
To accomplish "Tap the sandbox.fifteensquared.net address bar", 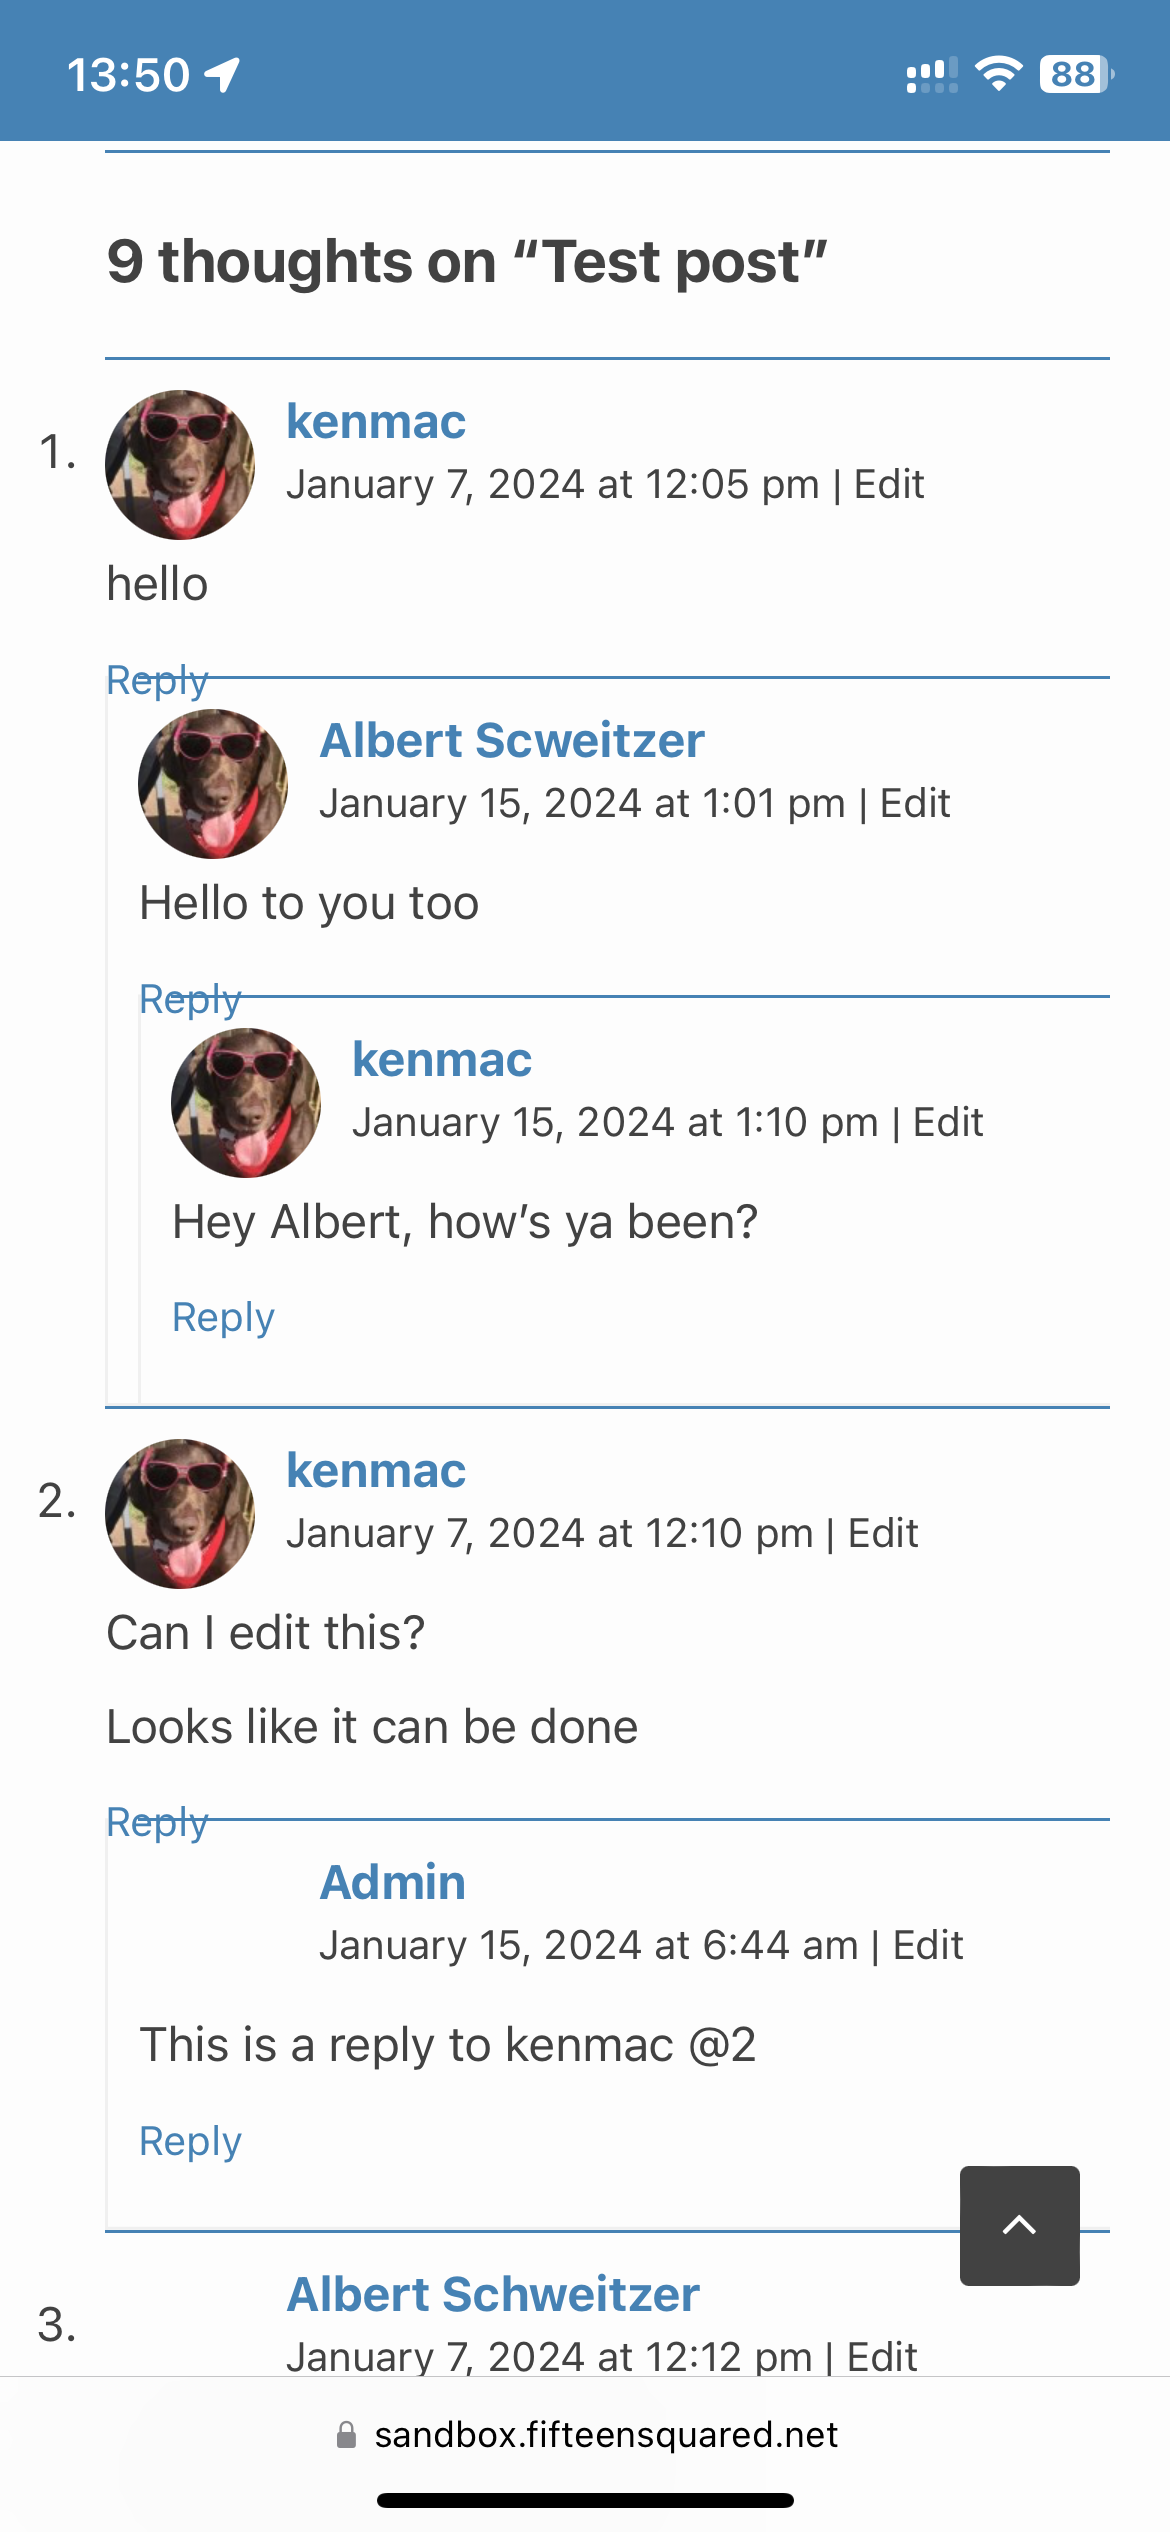I will (x=605, y=2435).
